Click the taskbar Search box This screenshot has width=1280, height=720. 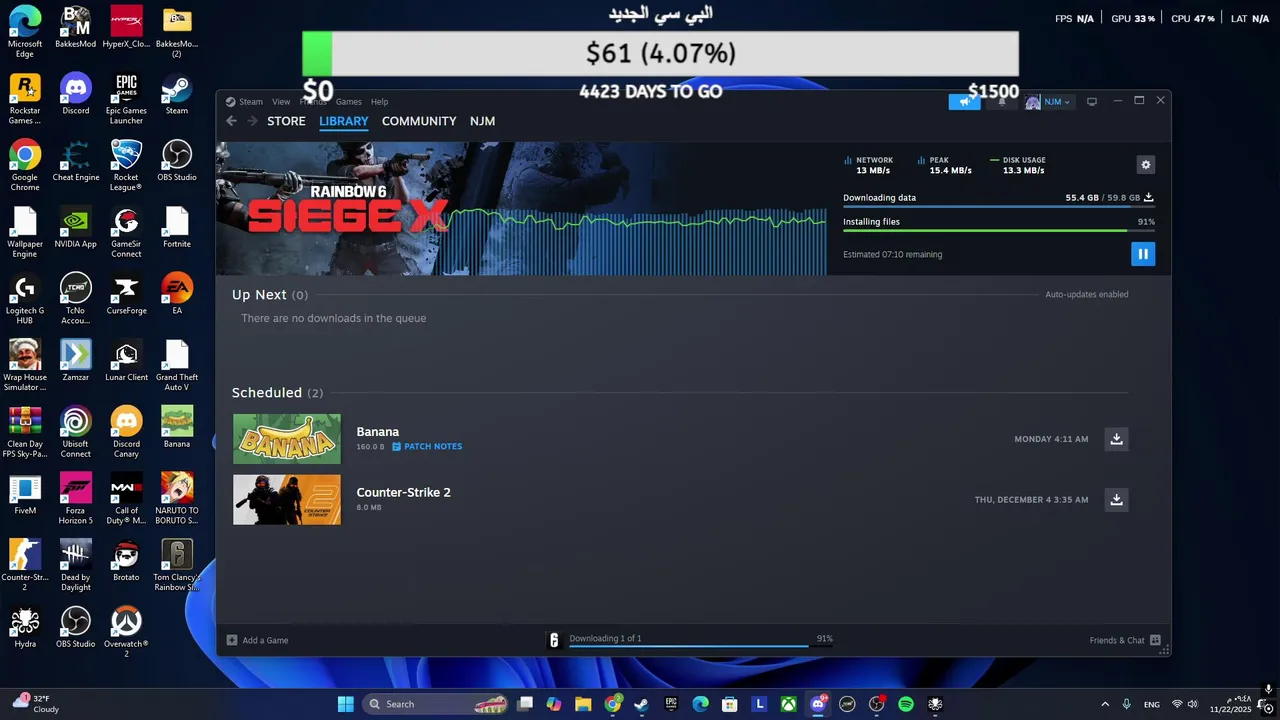pos(435,704)
